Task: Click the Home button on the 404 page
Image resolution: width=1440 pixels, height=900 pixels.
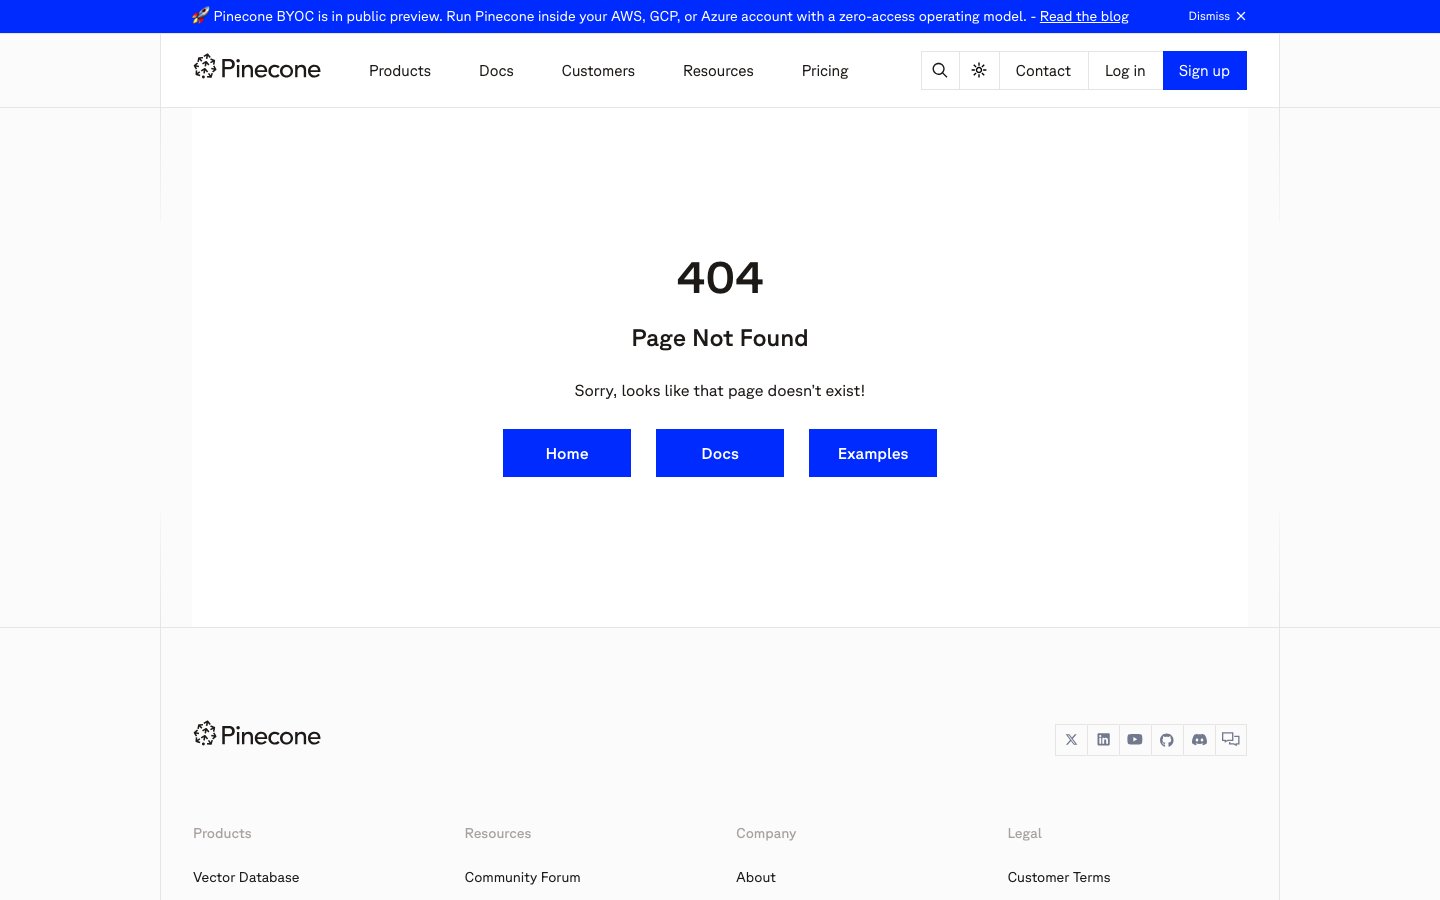Action: click(567, 453)
